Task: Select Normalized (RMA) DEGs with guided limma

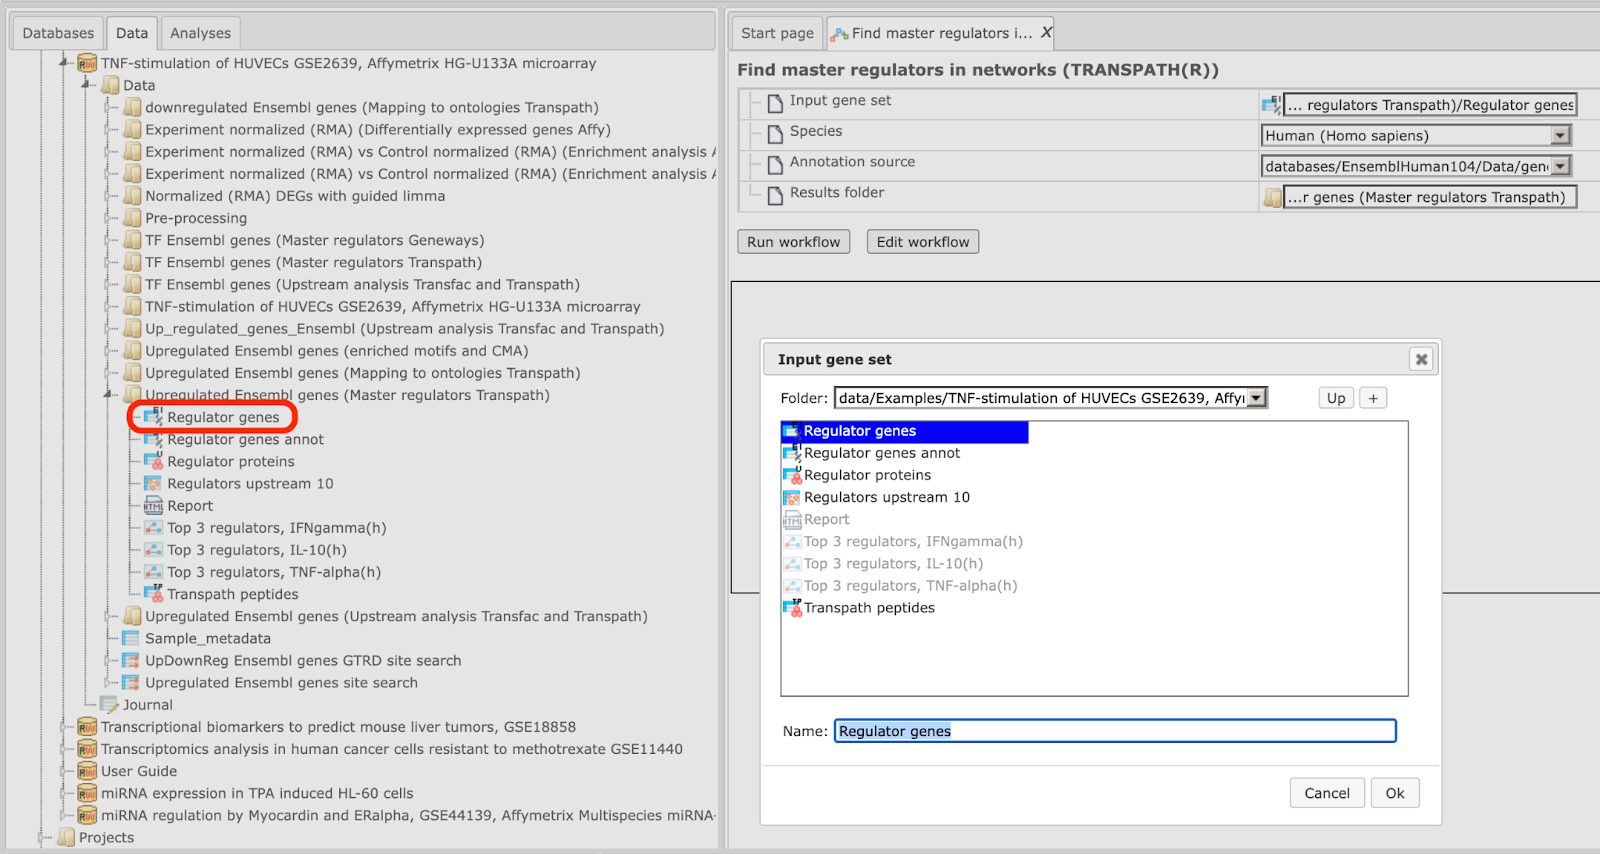Action: point(295,196)
